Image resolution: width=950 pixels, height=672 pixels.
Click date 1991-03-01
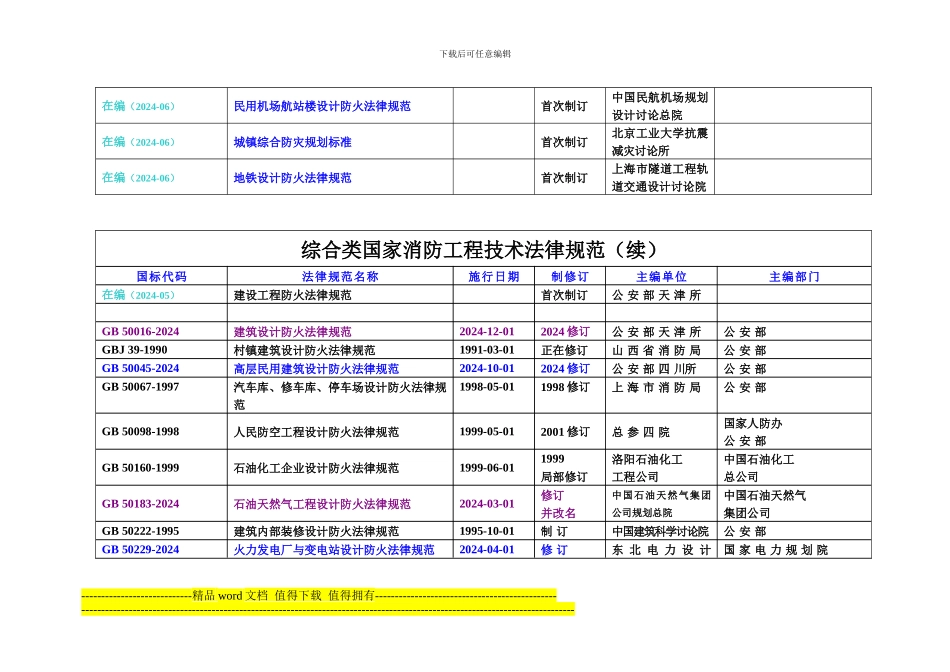pos(487,350)
